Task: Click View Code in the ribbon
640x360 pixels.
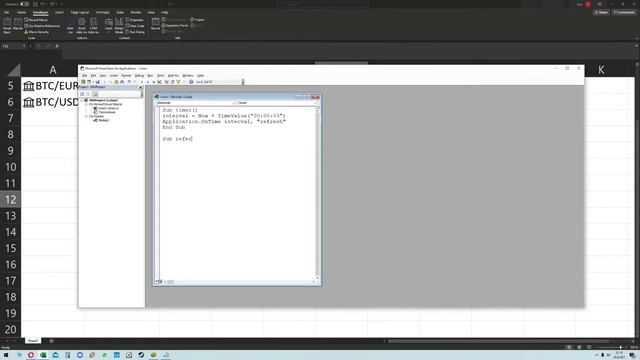Action: click(x=135, y=26)
